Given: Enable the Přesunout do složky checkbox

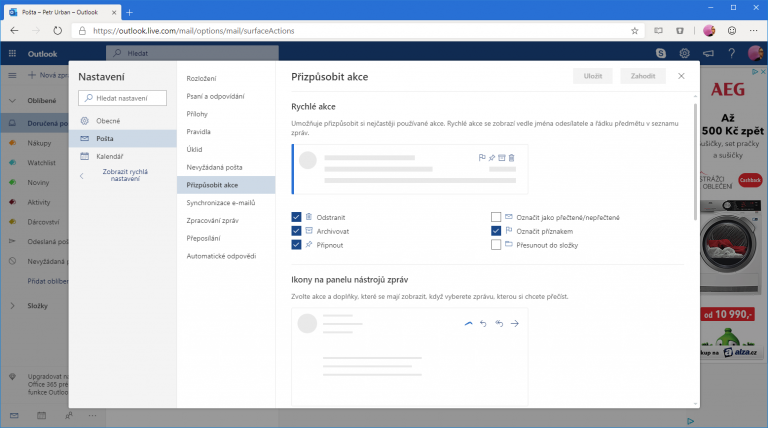Looking at the screenshot, I should (496, 244).
